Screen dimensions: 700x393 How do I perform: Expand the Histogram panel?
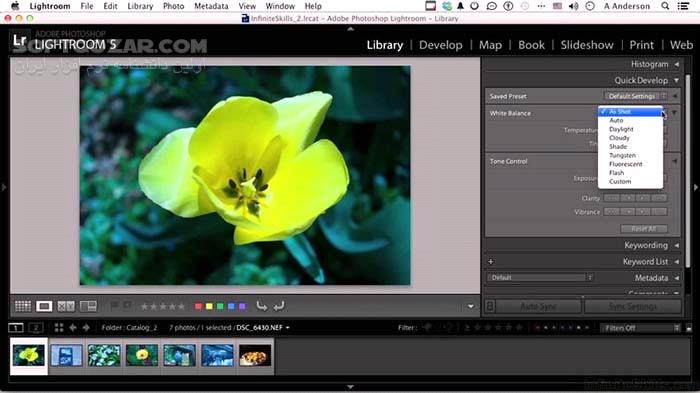pyautogui.click(x=677, y=64)
